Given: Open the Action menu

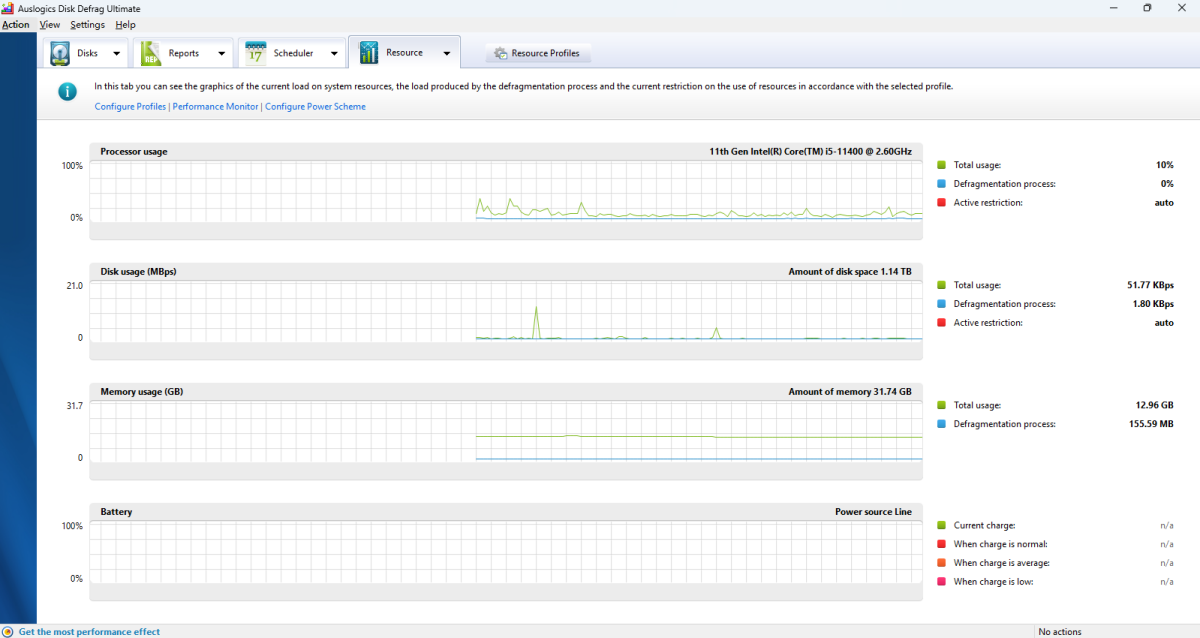Looking at the screenshot, I should coord(16,24).
